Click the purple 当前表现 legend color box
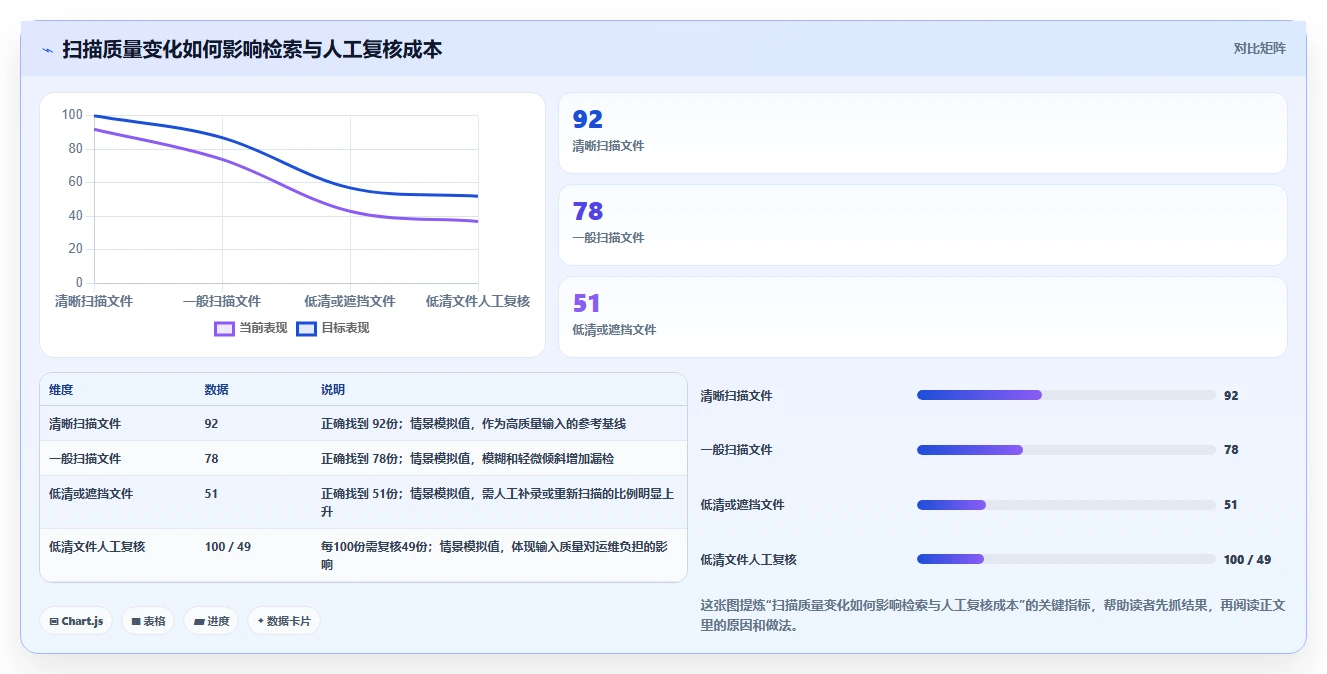The width and height of the screenshot is (1327, 674). click(224, 328)
